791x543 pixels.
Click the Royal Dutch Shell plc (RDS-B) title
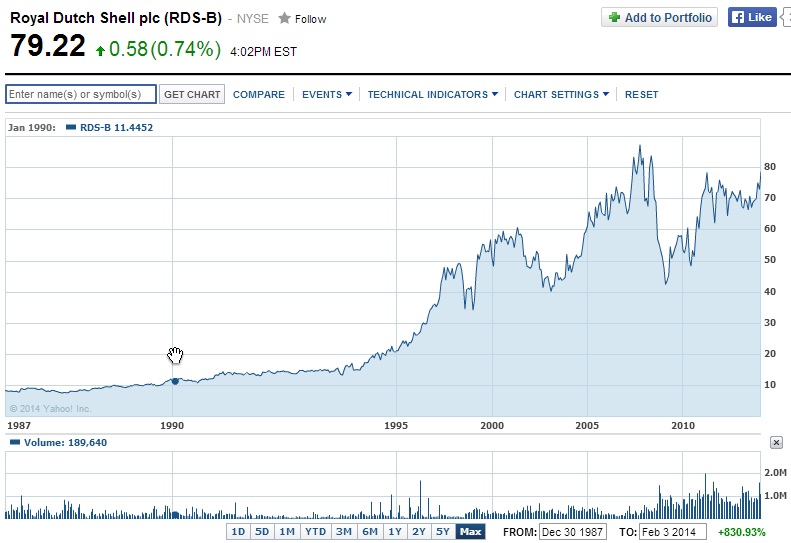click(x=116, y=18)
